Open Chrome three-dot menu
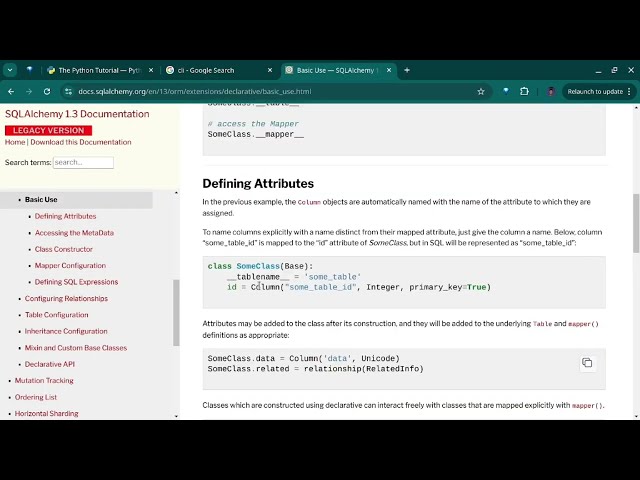640x480 pixels. tap(629, 91)
